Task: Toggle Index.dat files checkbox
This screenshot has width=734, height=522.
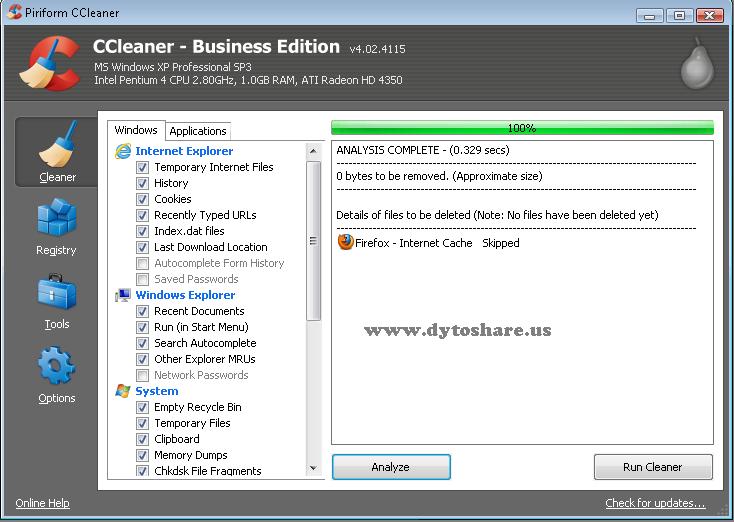Action: pos(142,231)
